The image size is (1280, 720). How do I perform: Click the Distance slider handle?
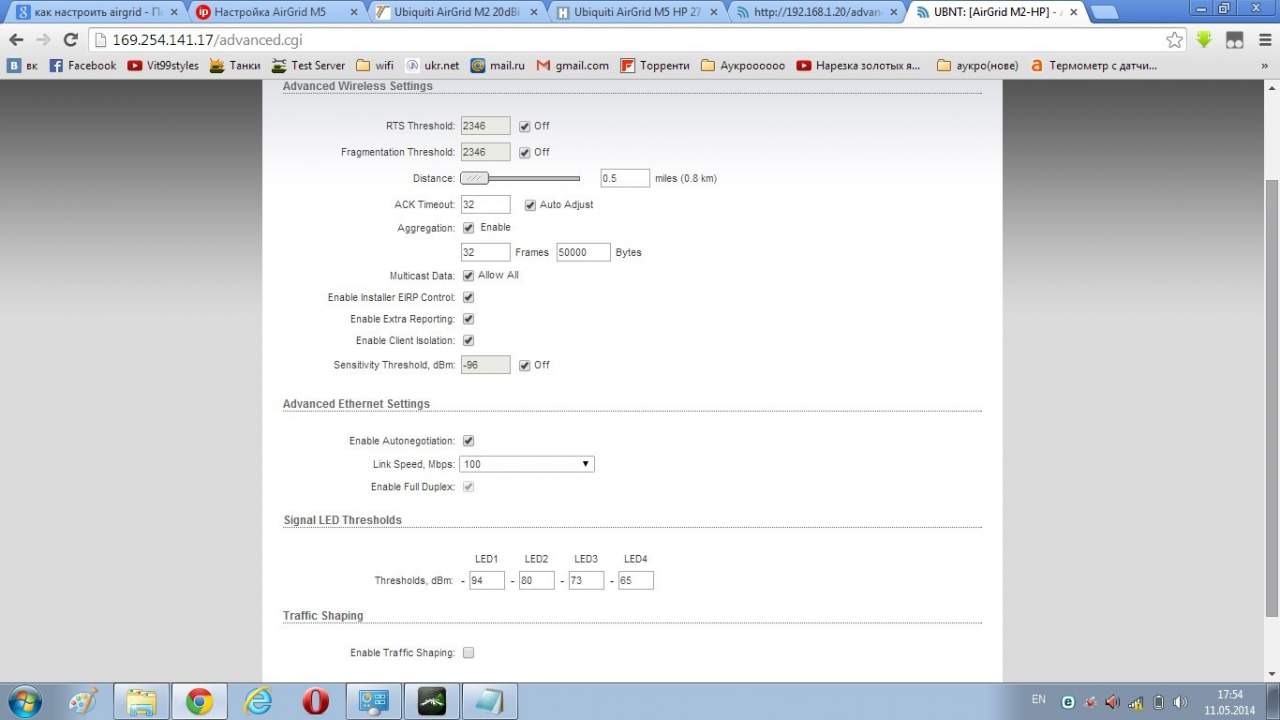(x=474, y=178)
